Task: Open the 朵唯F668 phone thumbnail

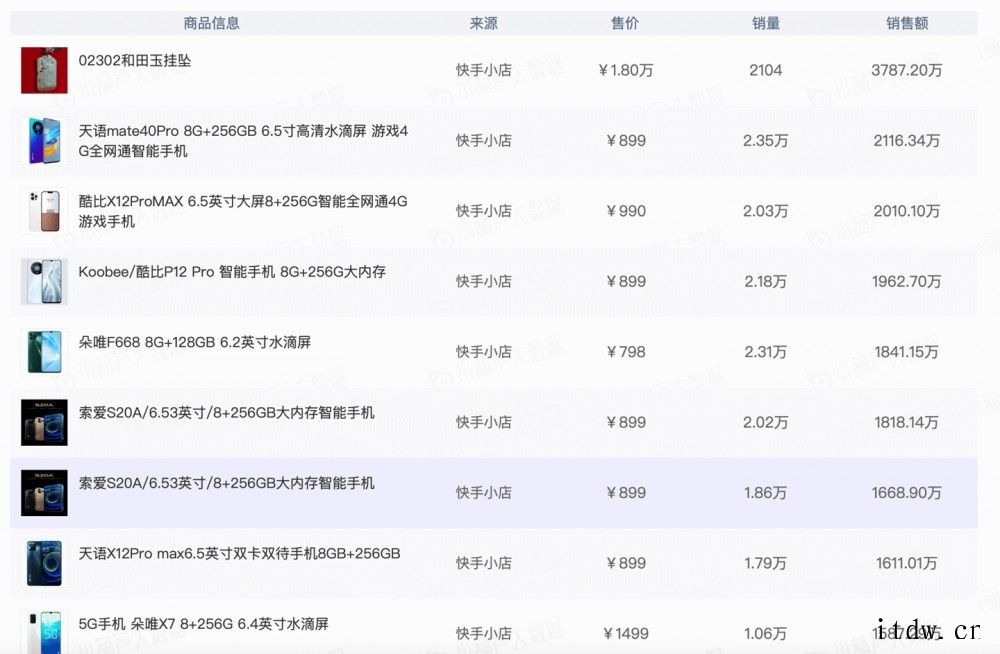Action: (x=44, y=352)
